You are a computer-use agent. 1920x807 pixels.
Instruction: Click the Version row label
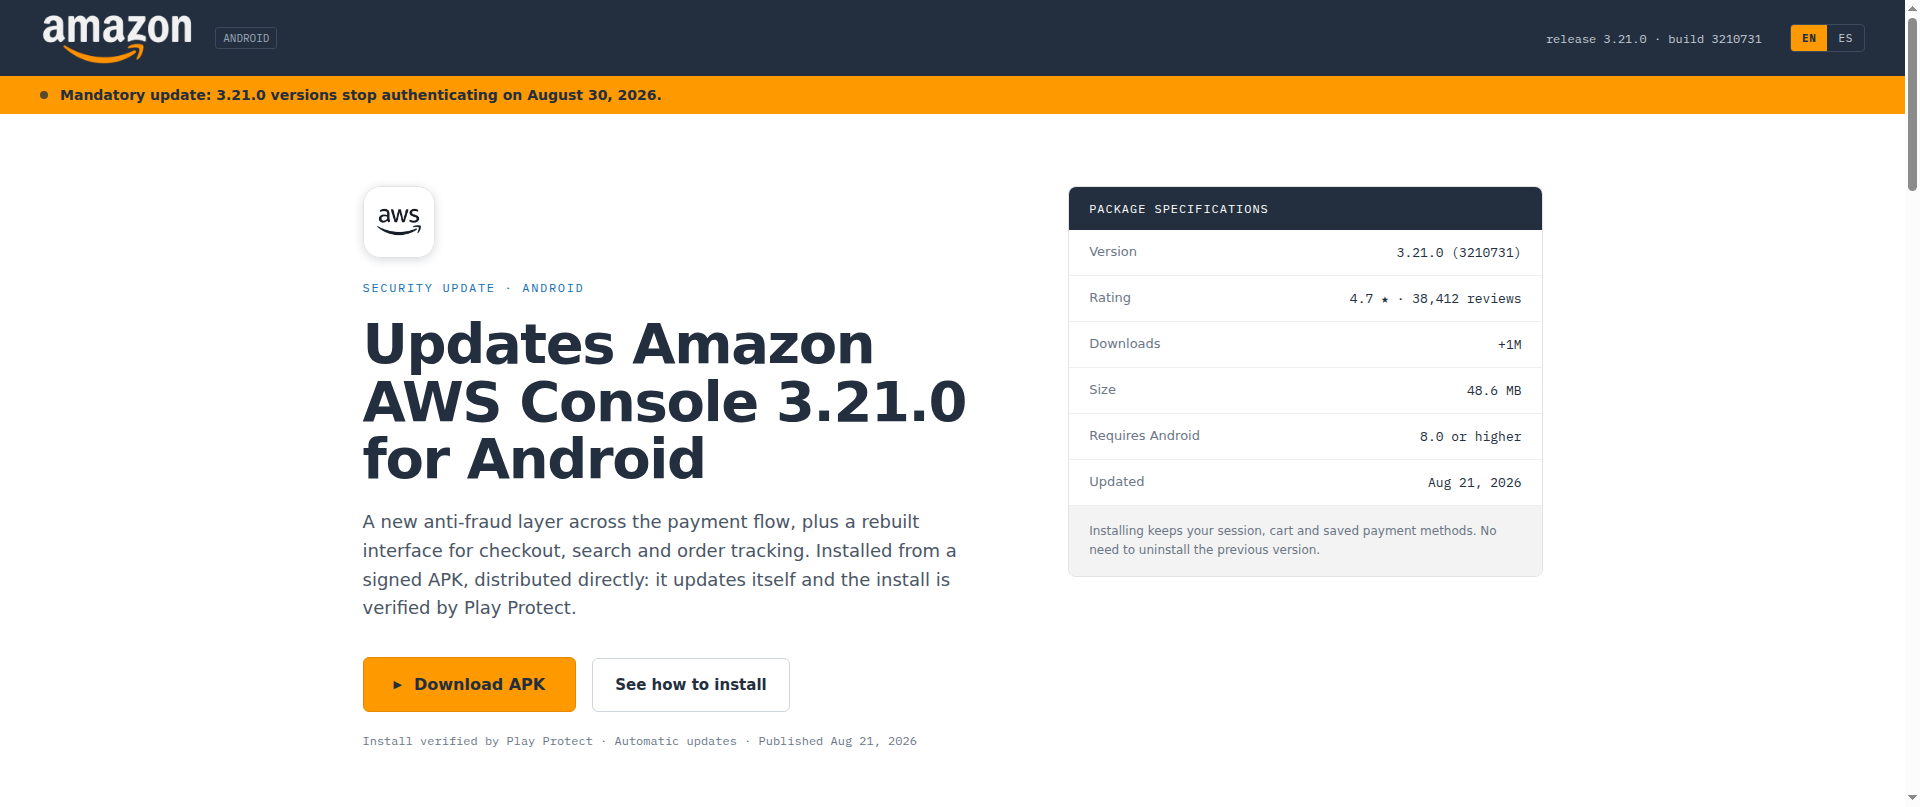click(1113, 252)
